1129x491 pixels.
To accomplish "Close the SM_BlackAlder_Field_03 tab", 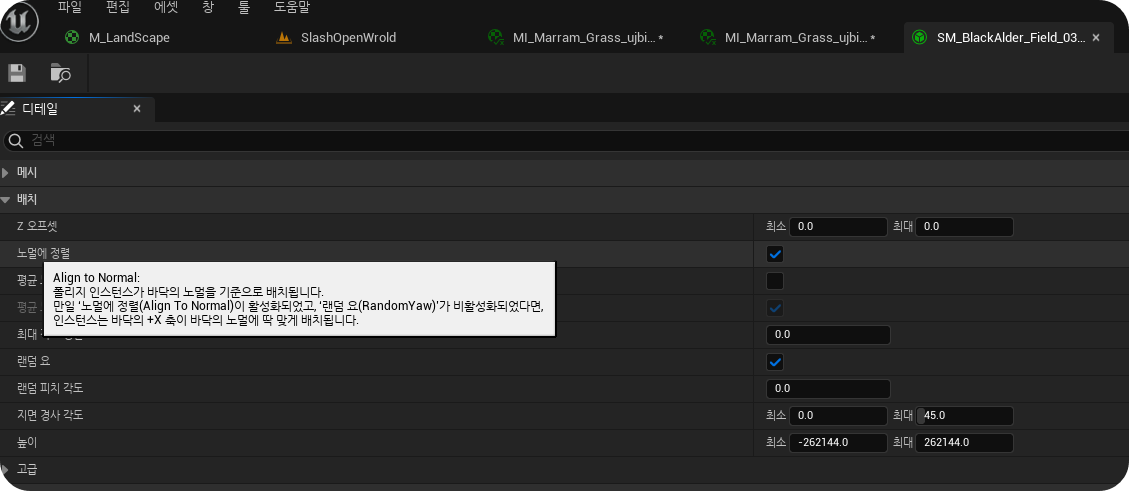I will click(x=1096, y=37).
